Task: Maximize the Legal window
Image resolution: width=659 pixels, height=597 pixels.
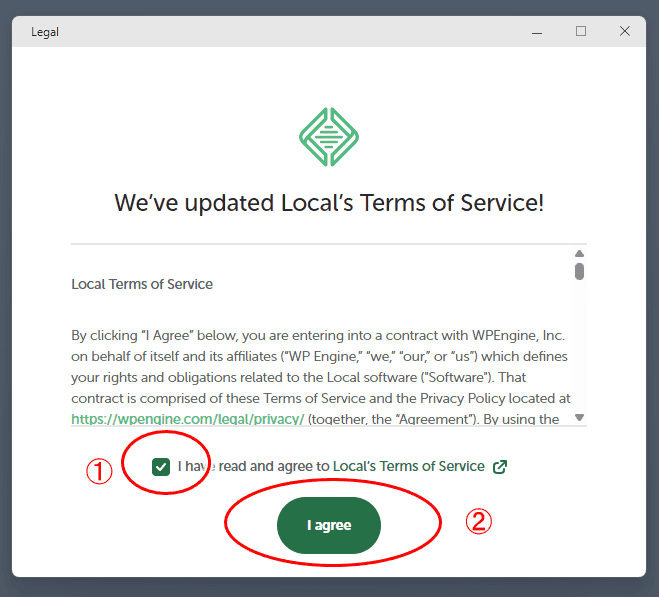Action: coord(581,32)
